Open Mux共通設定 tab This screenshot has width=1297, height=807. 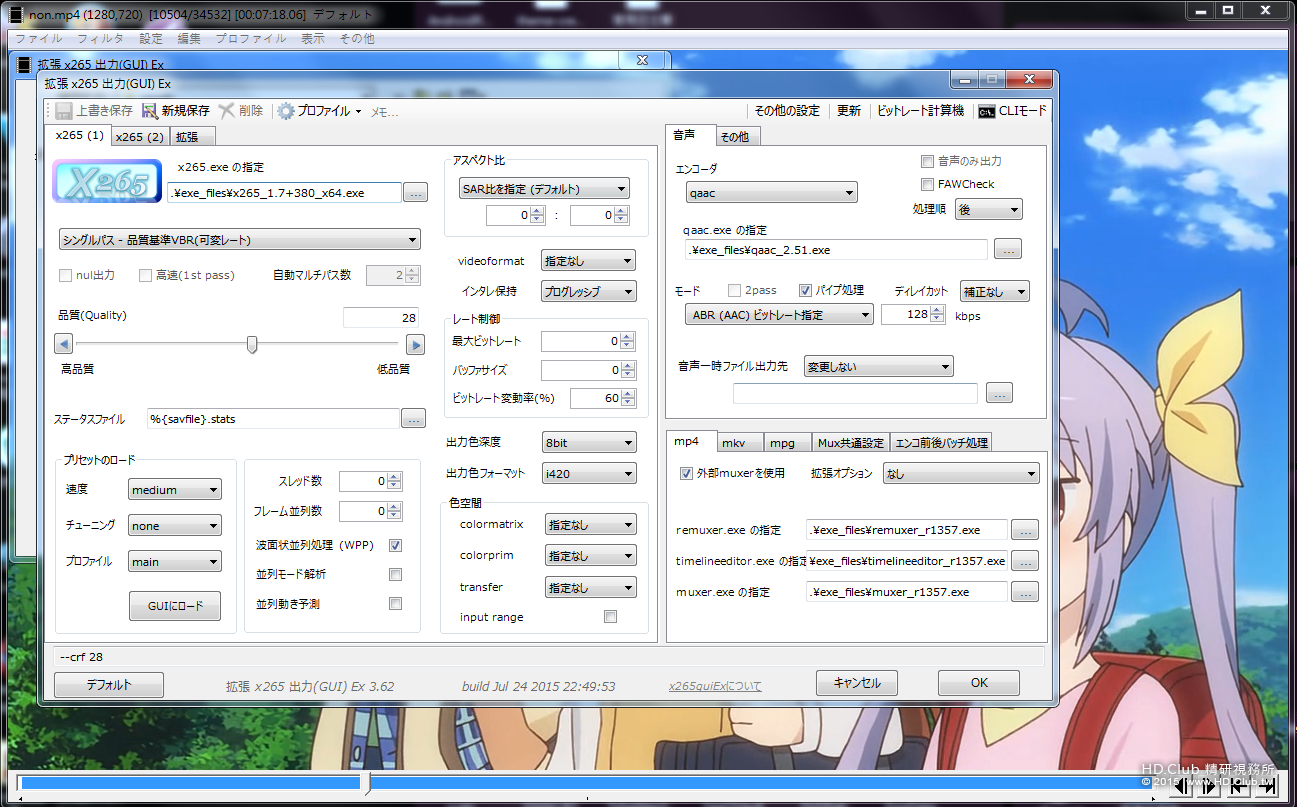click(x=850, y=442)
